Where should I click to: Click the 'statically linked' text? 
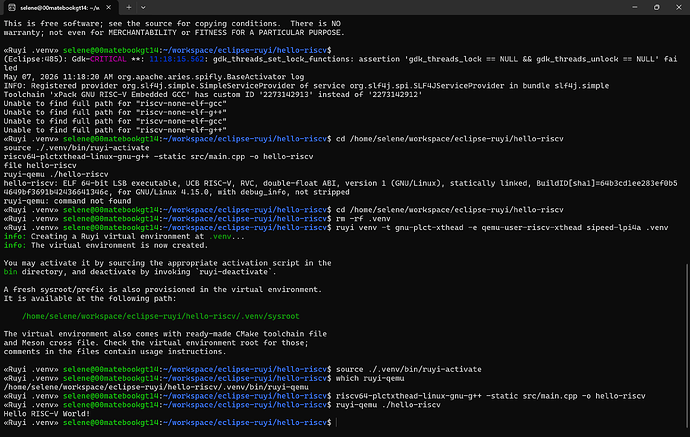489,183
